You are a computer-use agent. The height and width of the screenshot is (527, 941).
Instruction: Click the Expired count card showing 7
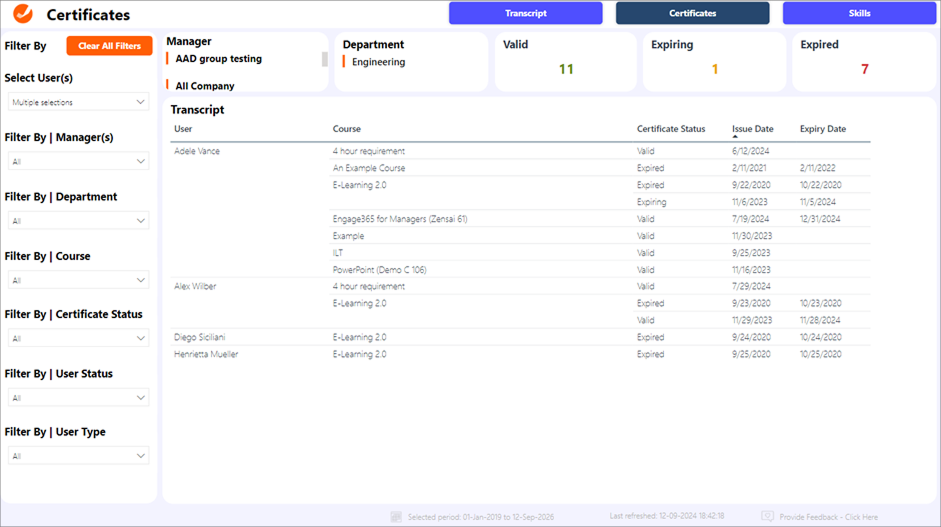click(x=864, y=62)
